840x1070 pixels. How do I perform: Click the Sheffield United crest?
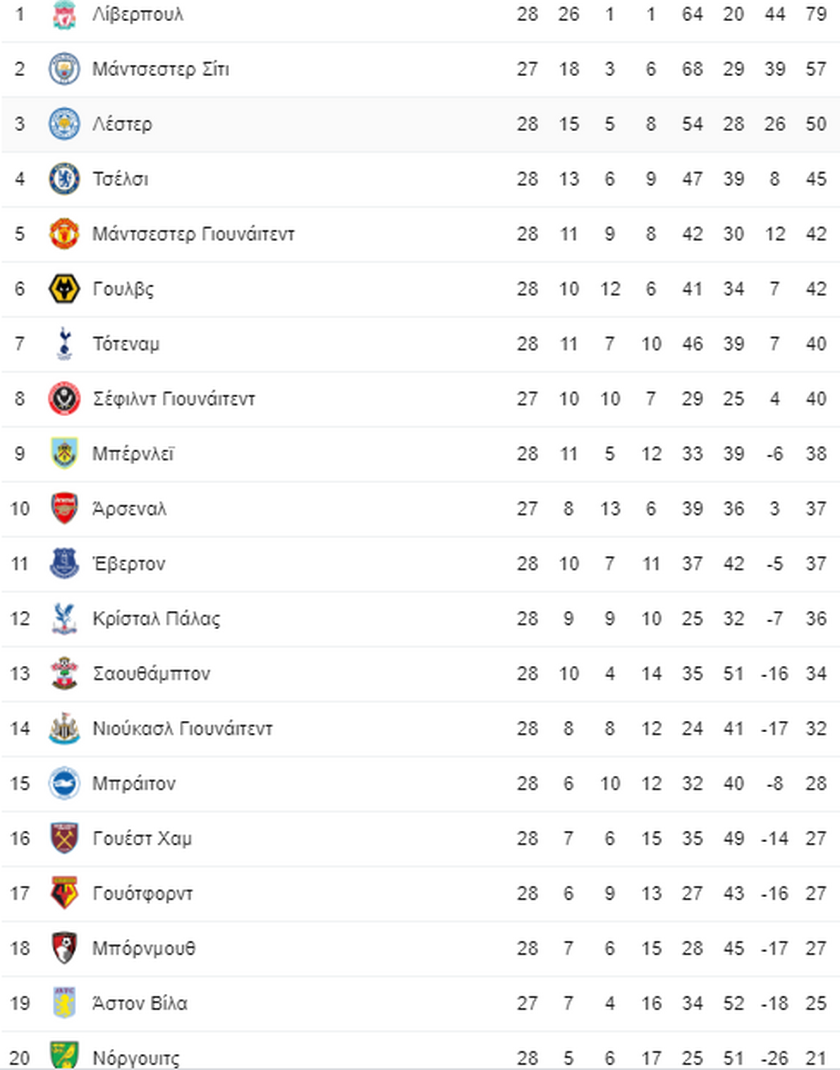[x=64, y=399]
